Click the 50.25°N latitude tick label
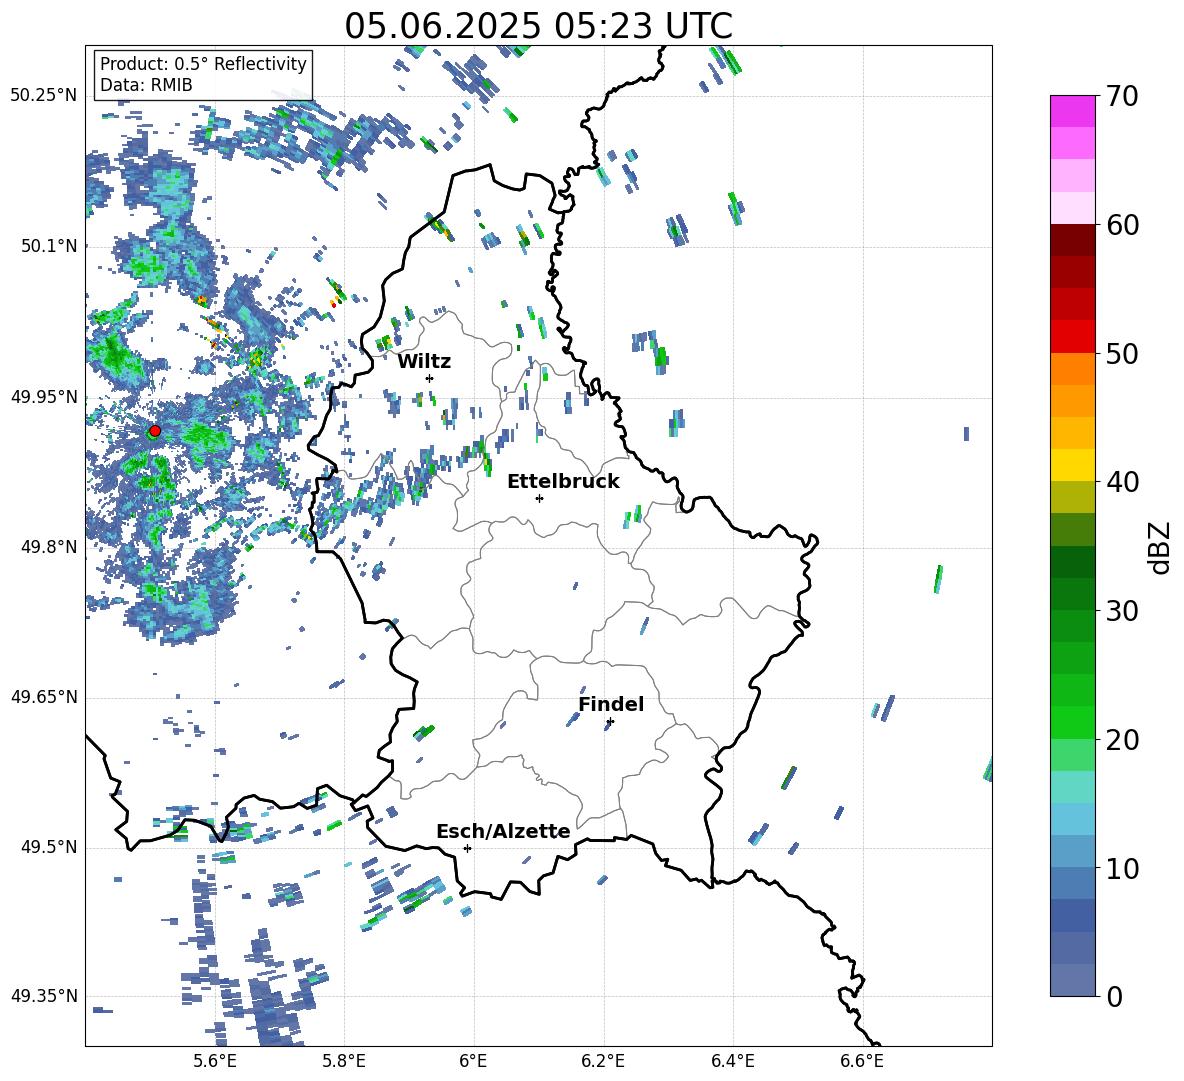Screen dimensions: 1184x1081 coord(44,96)
